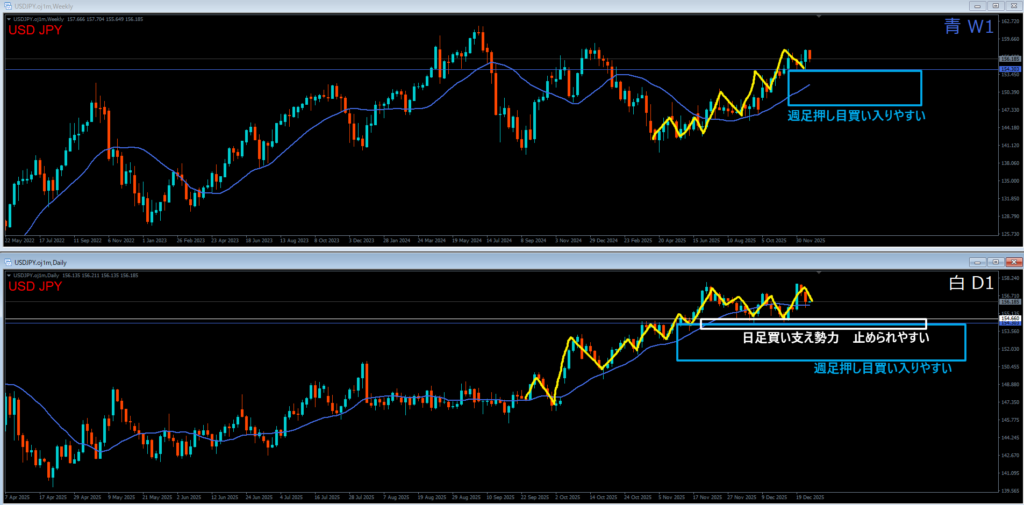Click the blue 週足押し目買い入りやすい text on Weekly chart
The image size is (1024, 505).
click(856, 116)
